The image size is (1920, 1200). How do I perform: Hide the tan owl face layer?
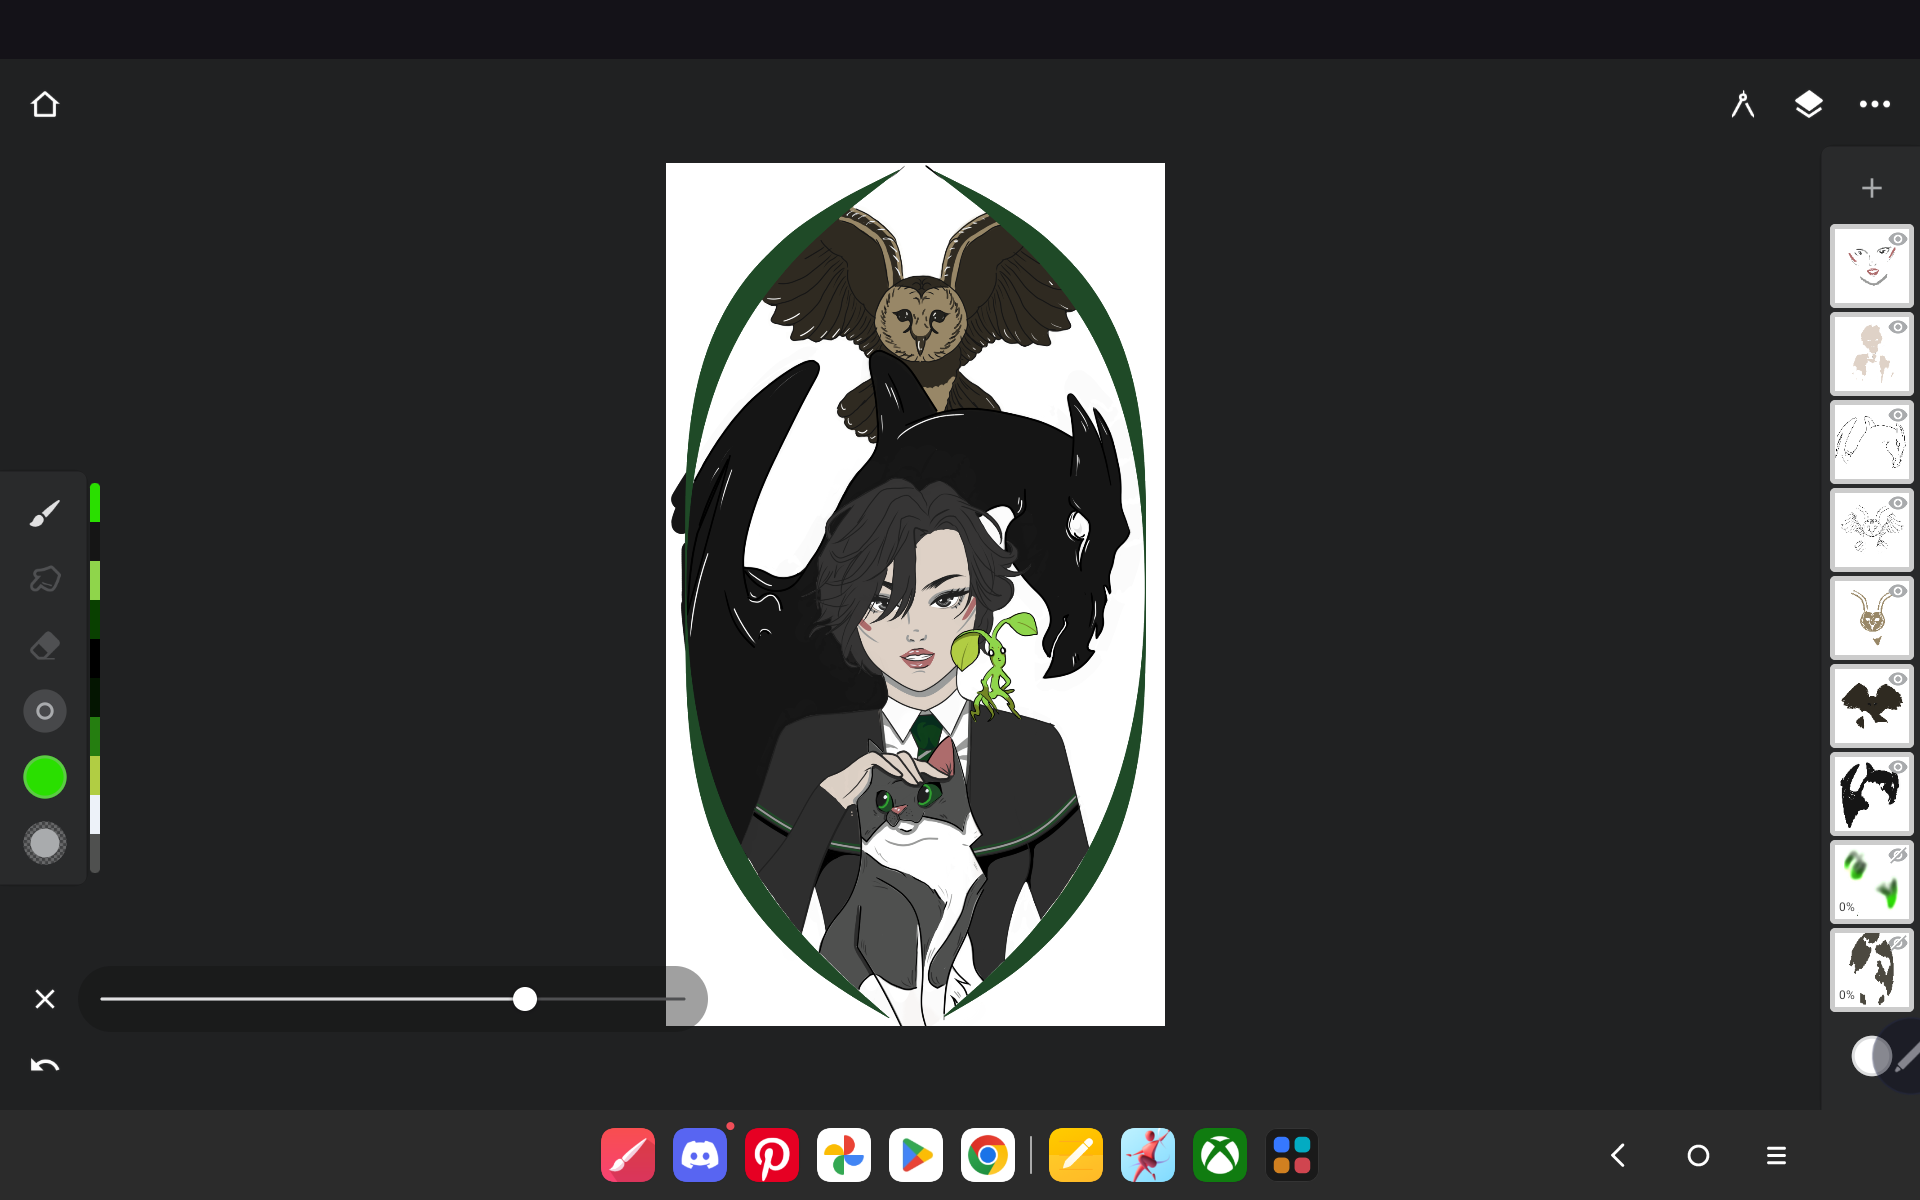coord(1897,591)
